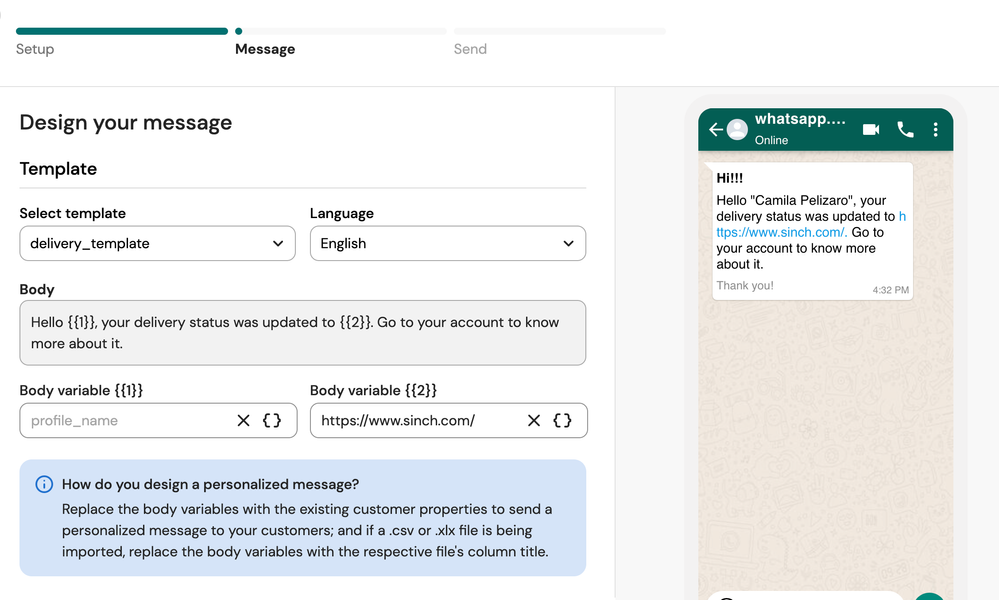Select the Message step label
This screenshot has height=600, width=999.
click(x=265, y=49)
